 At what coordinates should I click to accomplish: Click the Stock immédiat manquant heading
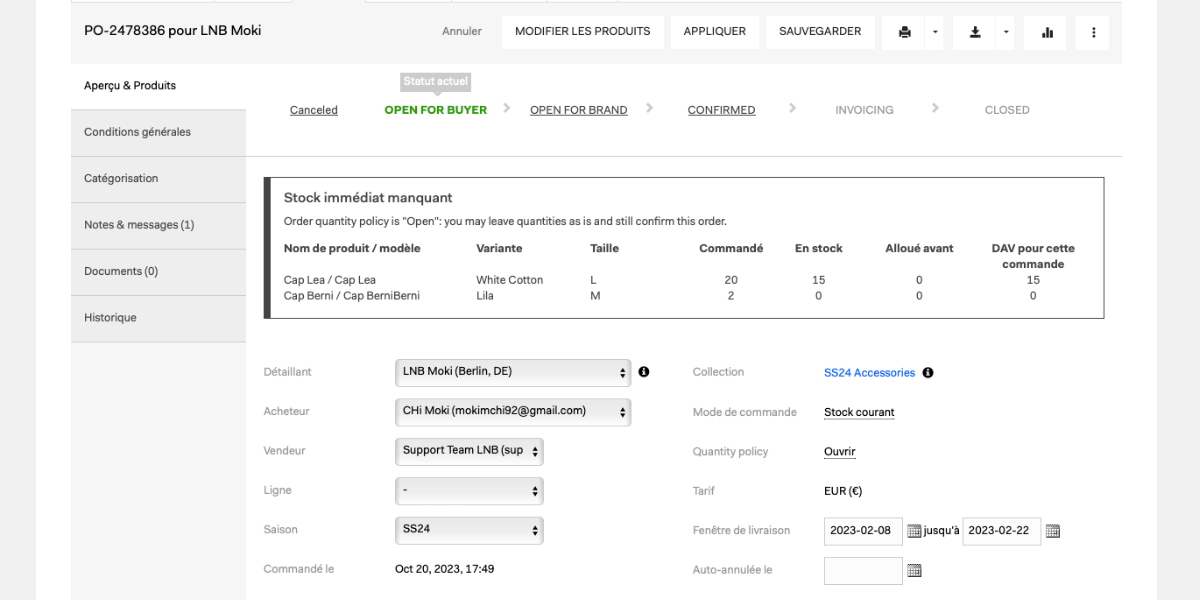point(368,198)
